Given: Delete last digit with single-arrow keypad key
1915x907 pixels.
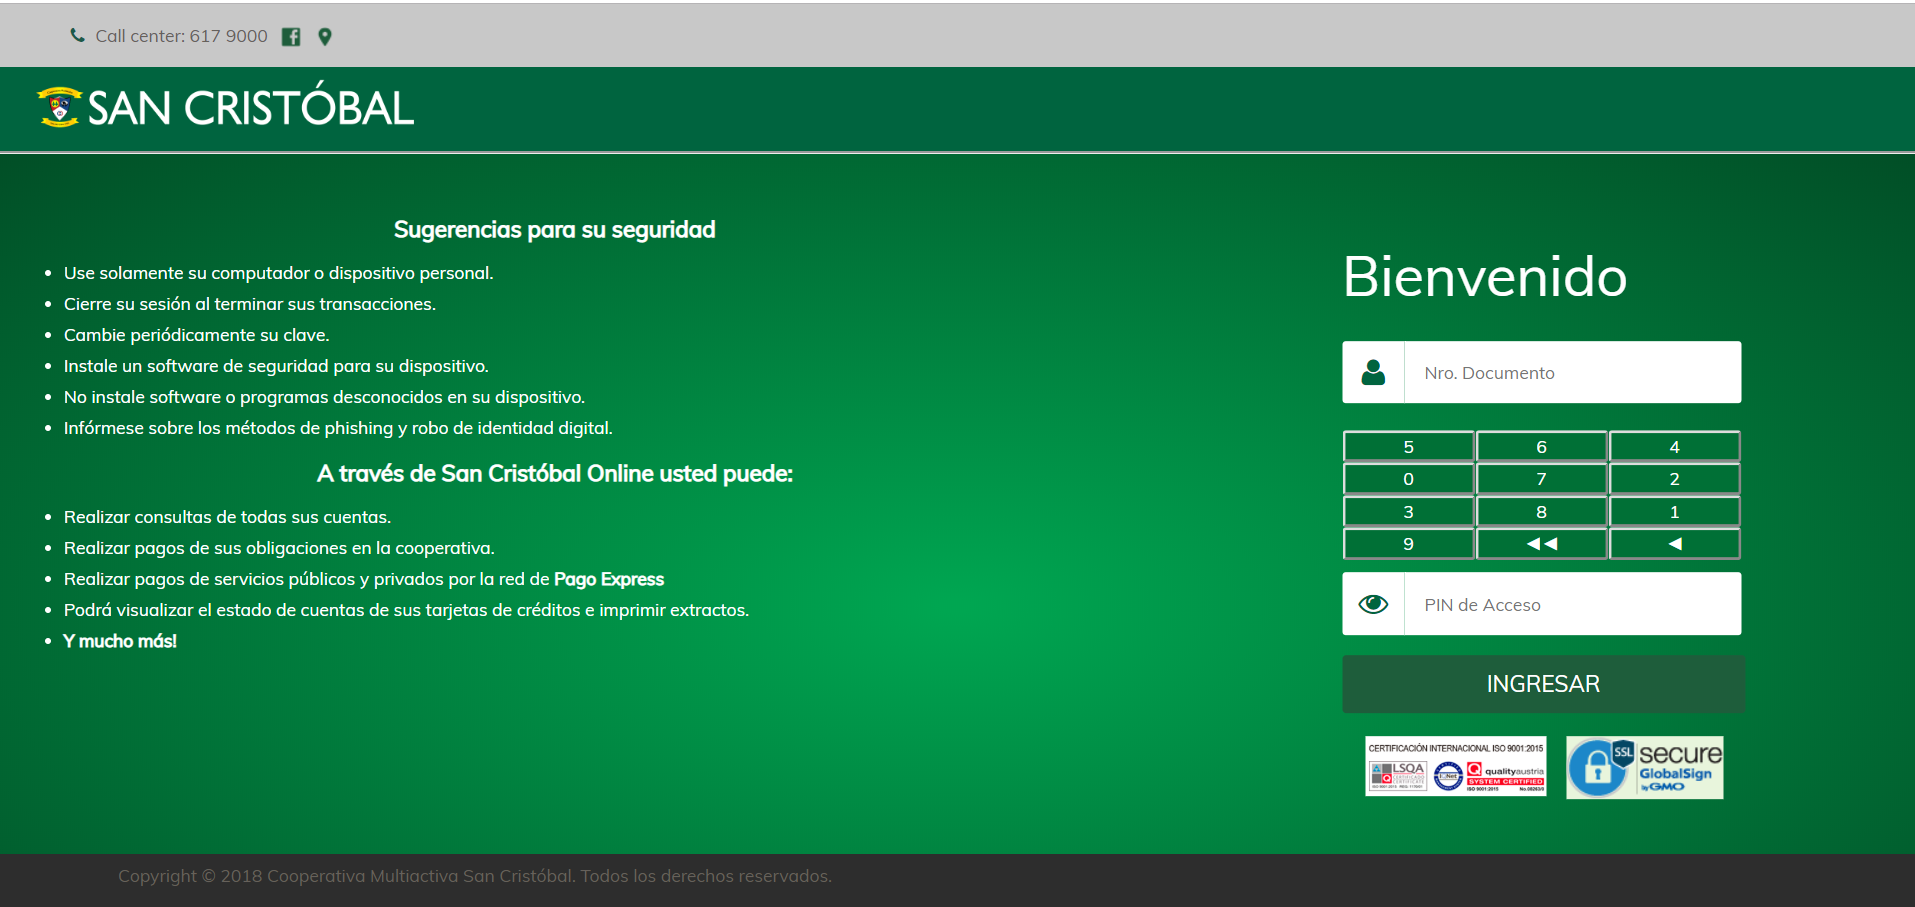Looking at the screenshot, I should [x=1674, y=544].
